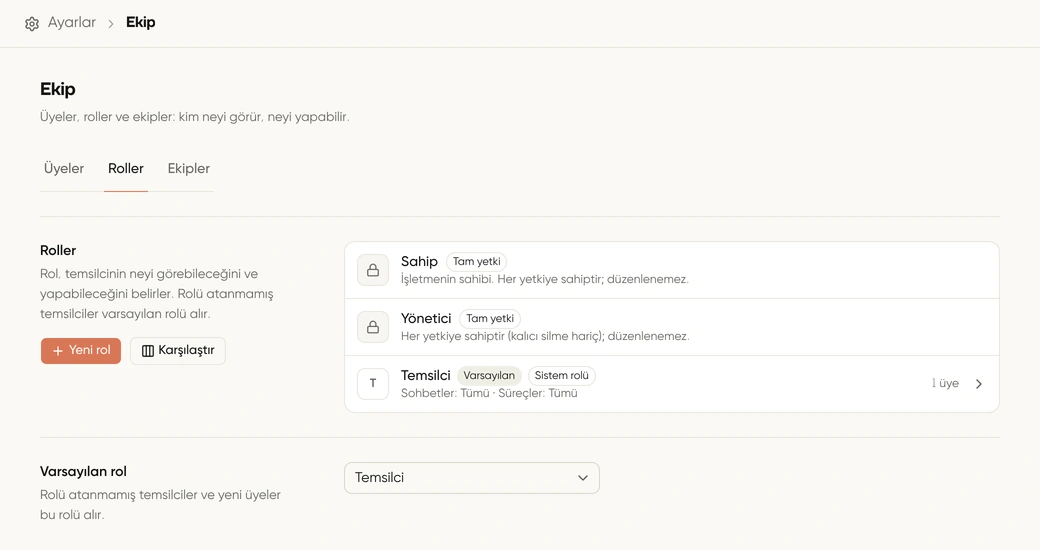Click the Tam yetki badge on Sahip
Viewport: 1040px width, 550px height.
pos(477,261)
